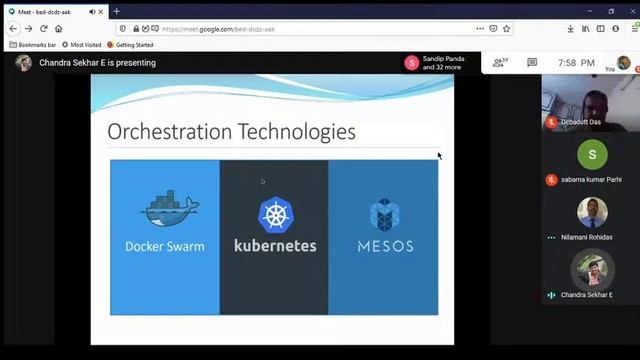Bookmark this page with the star
This screenshot has width=640, height=360.
(507, 29)
